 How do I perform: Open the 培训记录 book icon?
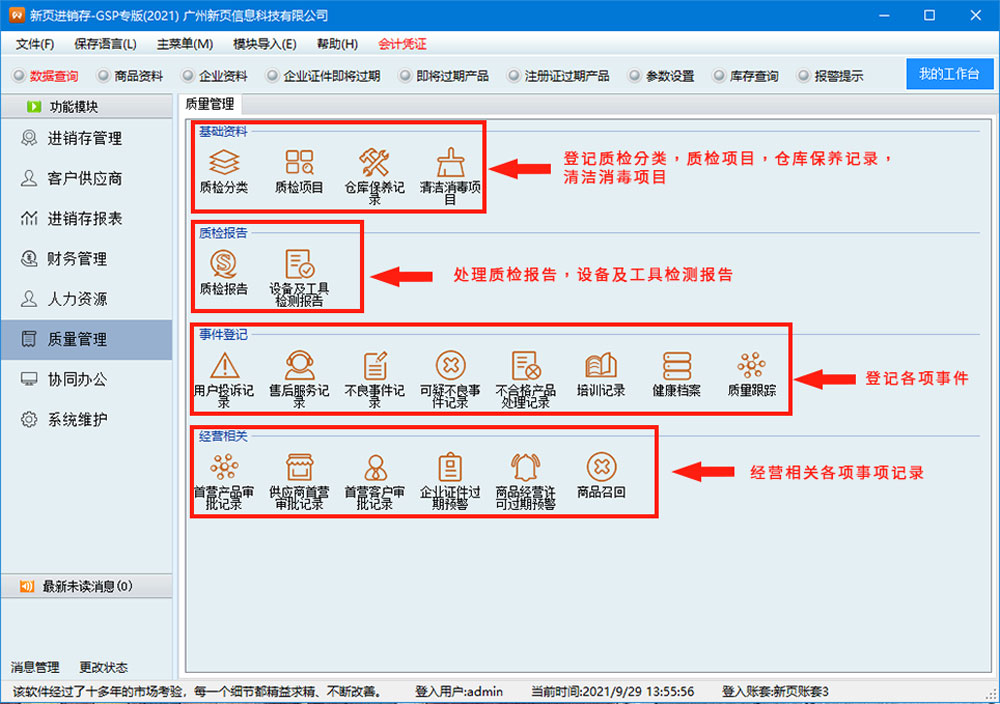(x=601, y=366)
